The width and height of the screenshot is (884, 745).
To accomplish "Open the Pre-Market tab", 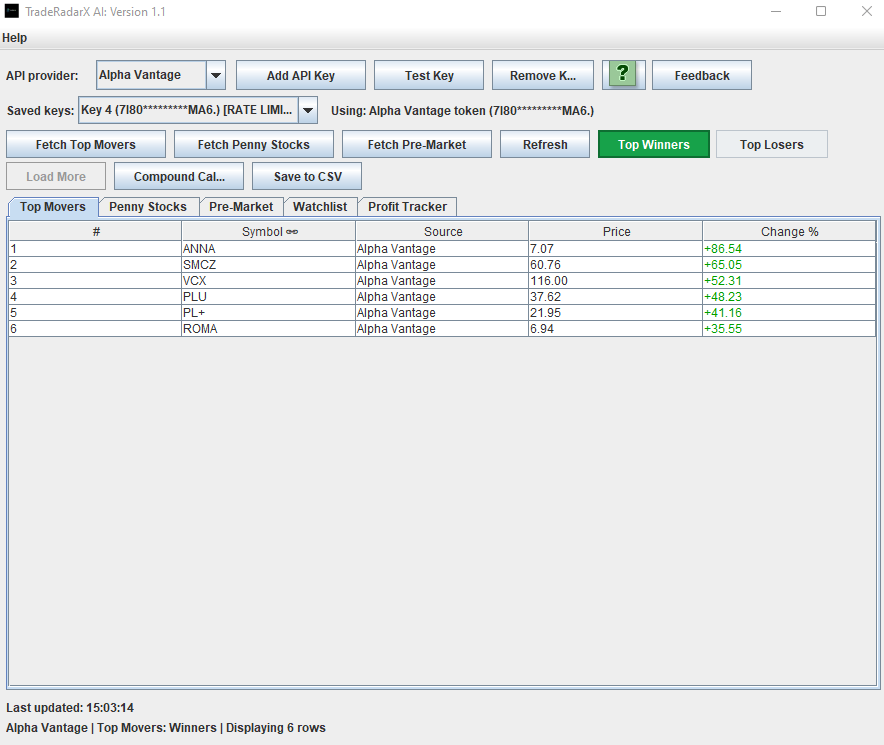I will pyautogui.click(x=240, y=207).
